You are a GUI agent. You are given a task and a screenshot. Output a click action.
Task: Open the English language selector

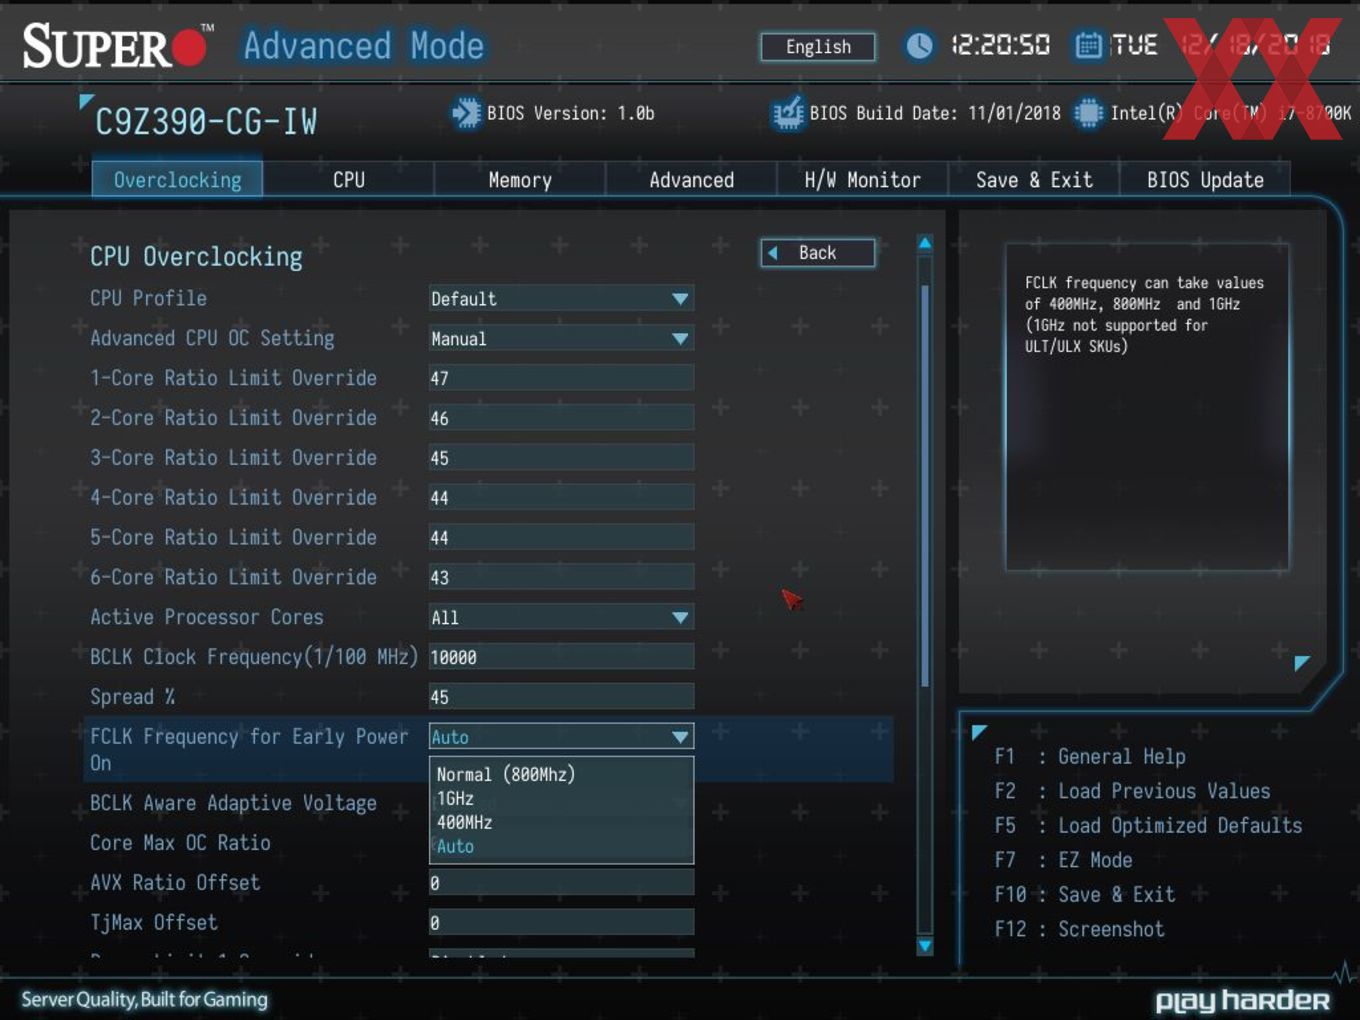(x=818, y=47)
